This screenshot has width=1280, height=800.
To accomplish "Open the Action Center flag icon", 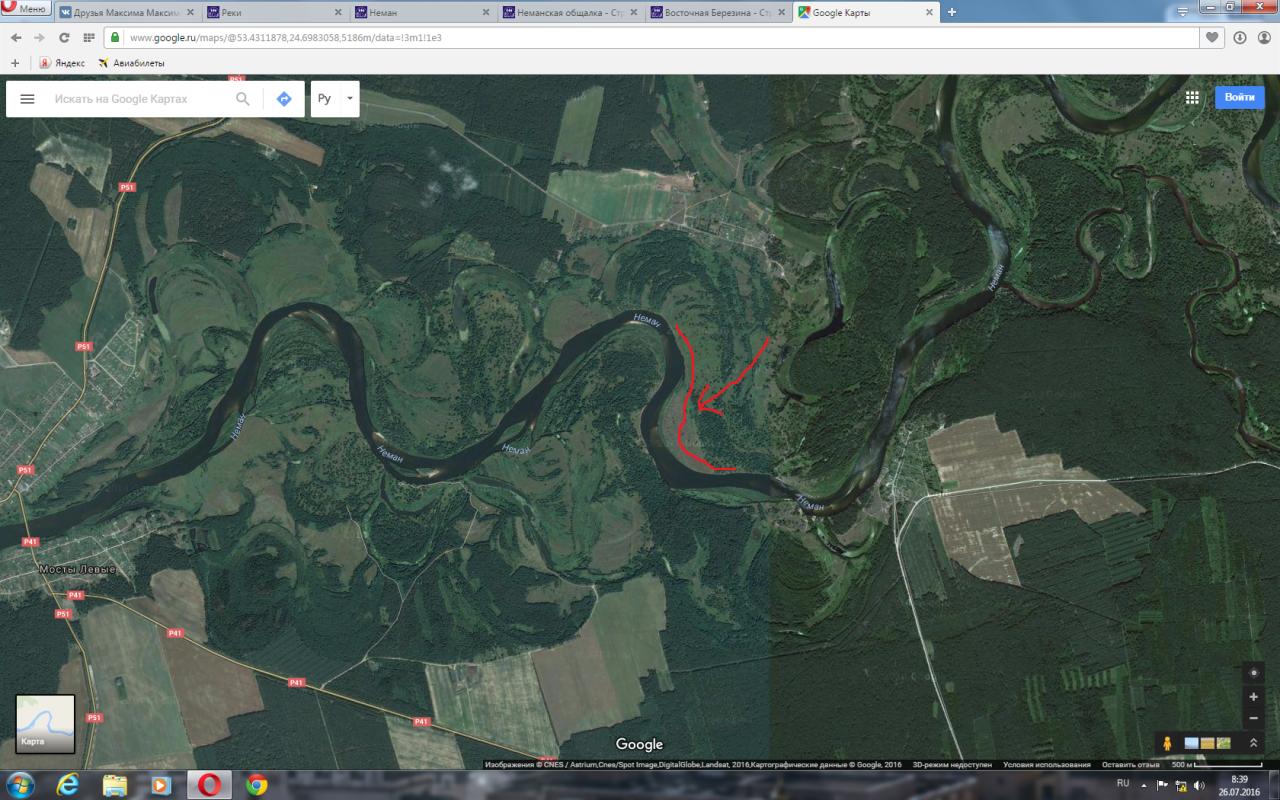I will tap(1163, 785).
